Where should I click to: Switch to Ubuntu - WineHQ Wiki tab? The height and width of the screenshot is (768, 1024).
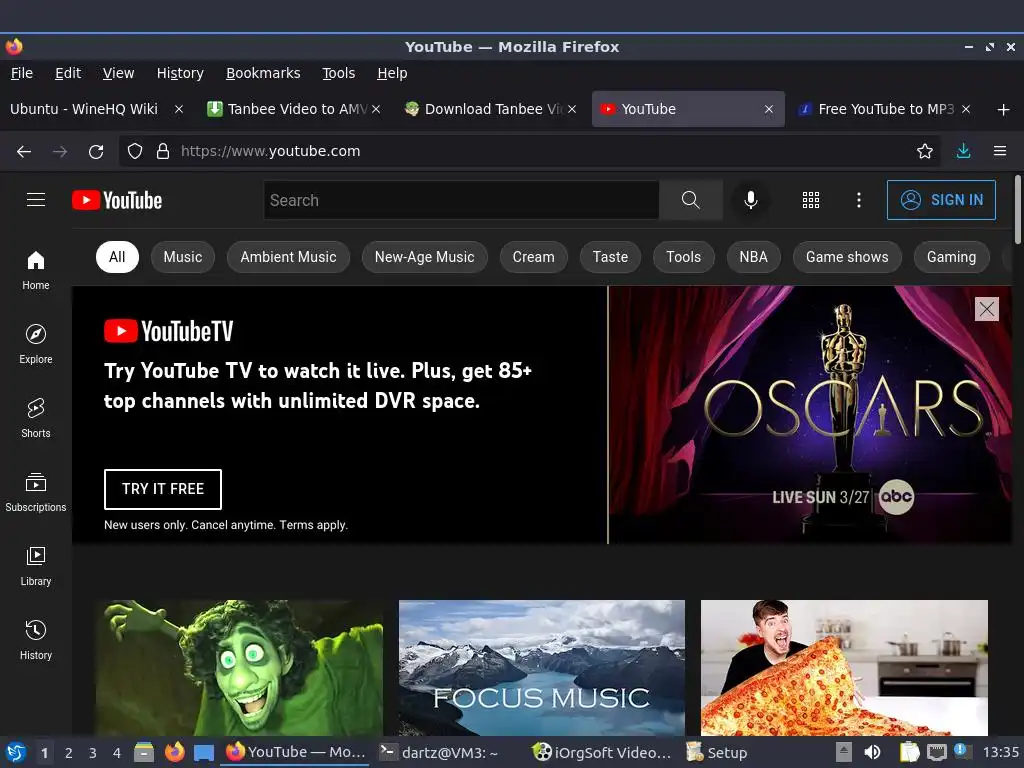[x=84, y=109]
